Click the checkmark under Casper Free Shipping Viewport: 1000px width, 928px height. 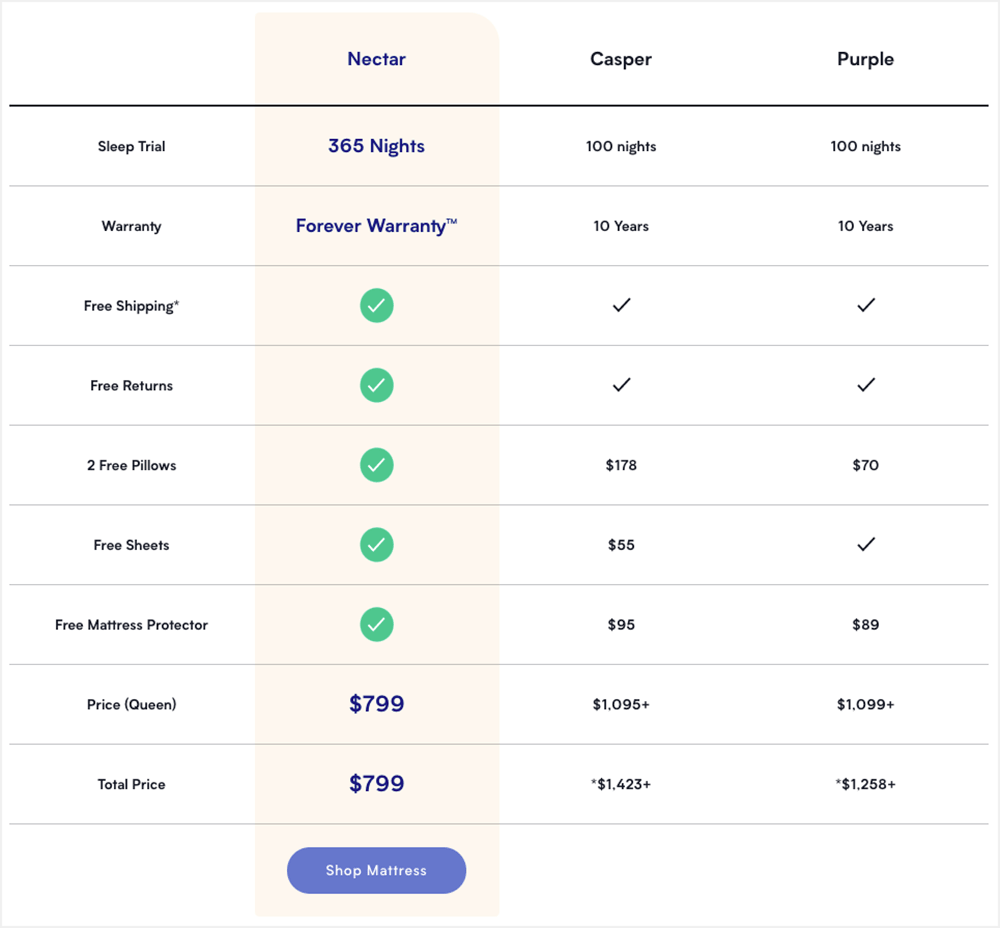click(x=621, y=305)
